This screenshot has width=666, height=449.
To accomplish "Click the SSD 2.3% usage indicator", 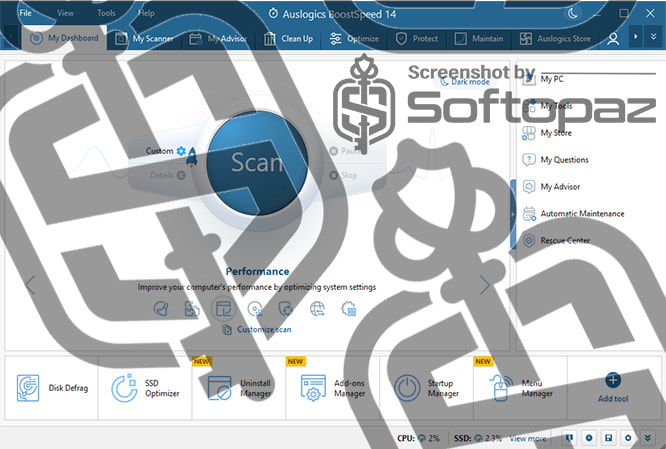I will point(478,438).
